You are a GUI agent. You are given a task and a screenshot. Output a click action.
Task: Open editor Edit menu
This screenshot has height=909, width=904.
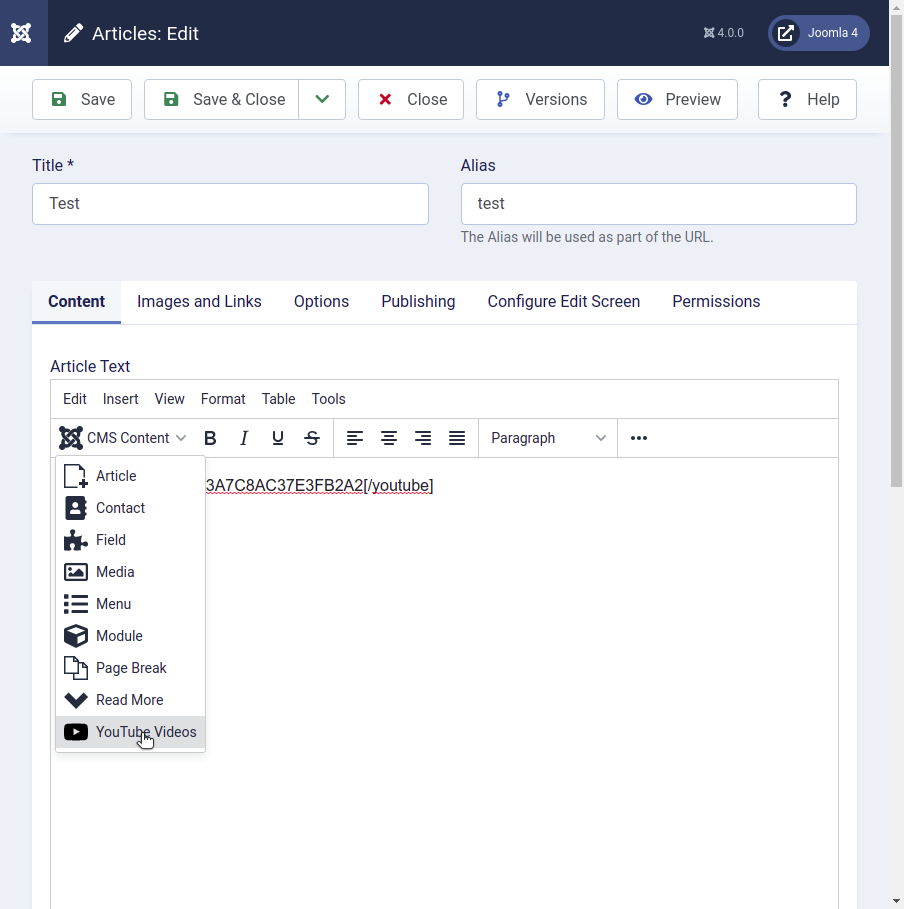pos(75,399)
